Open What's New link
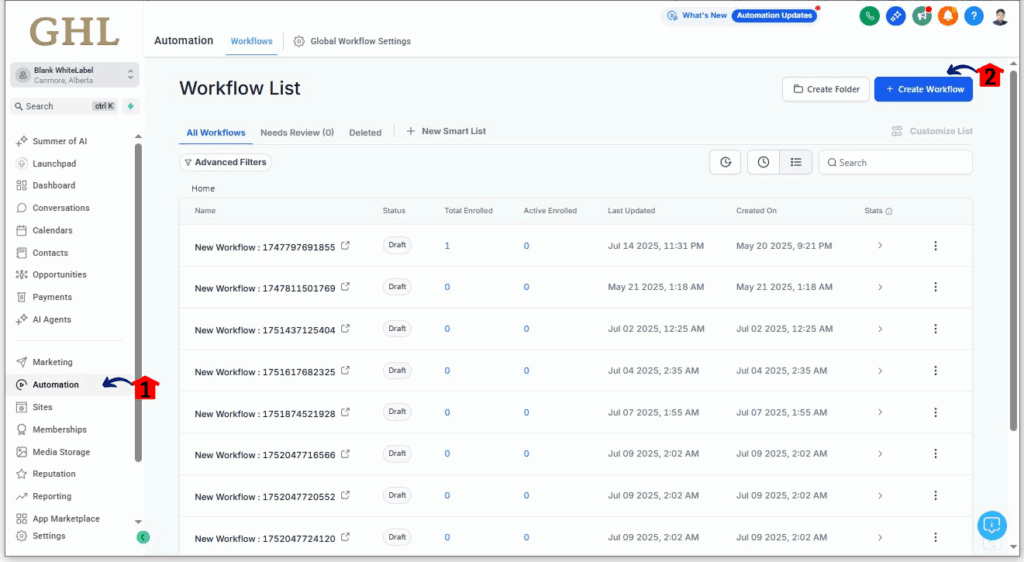The height and width of the screenshot is (562, 1024). (x=697, y=16)
